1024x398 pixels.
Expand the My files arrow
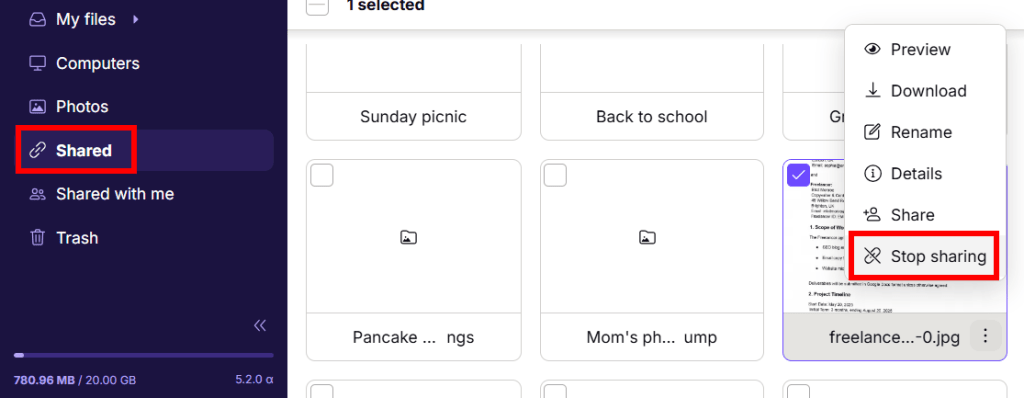[x=136, y=20]
